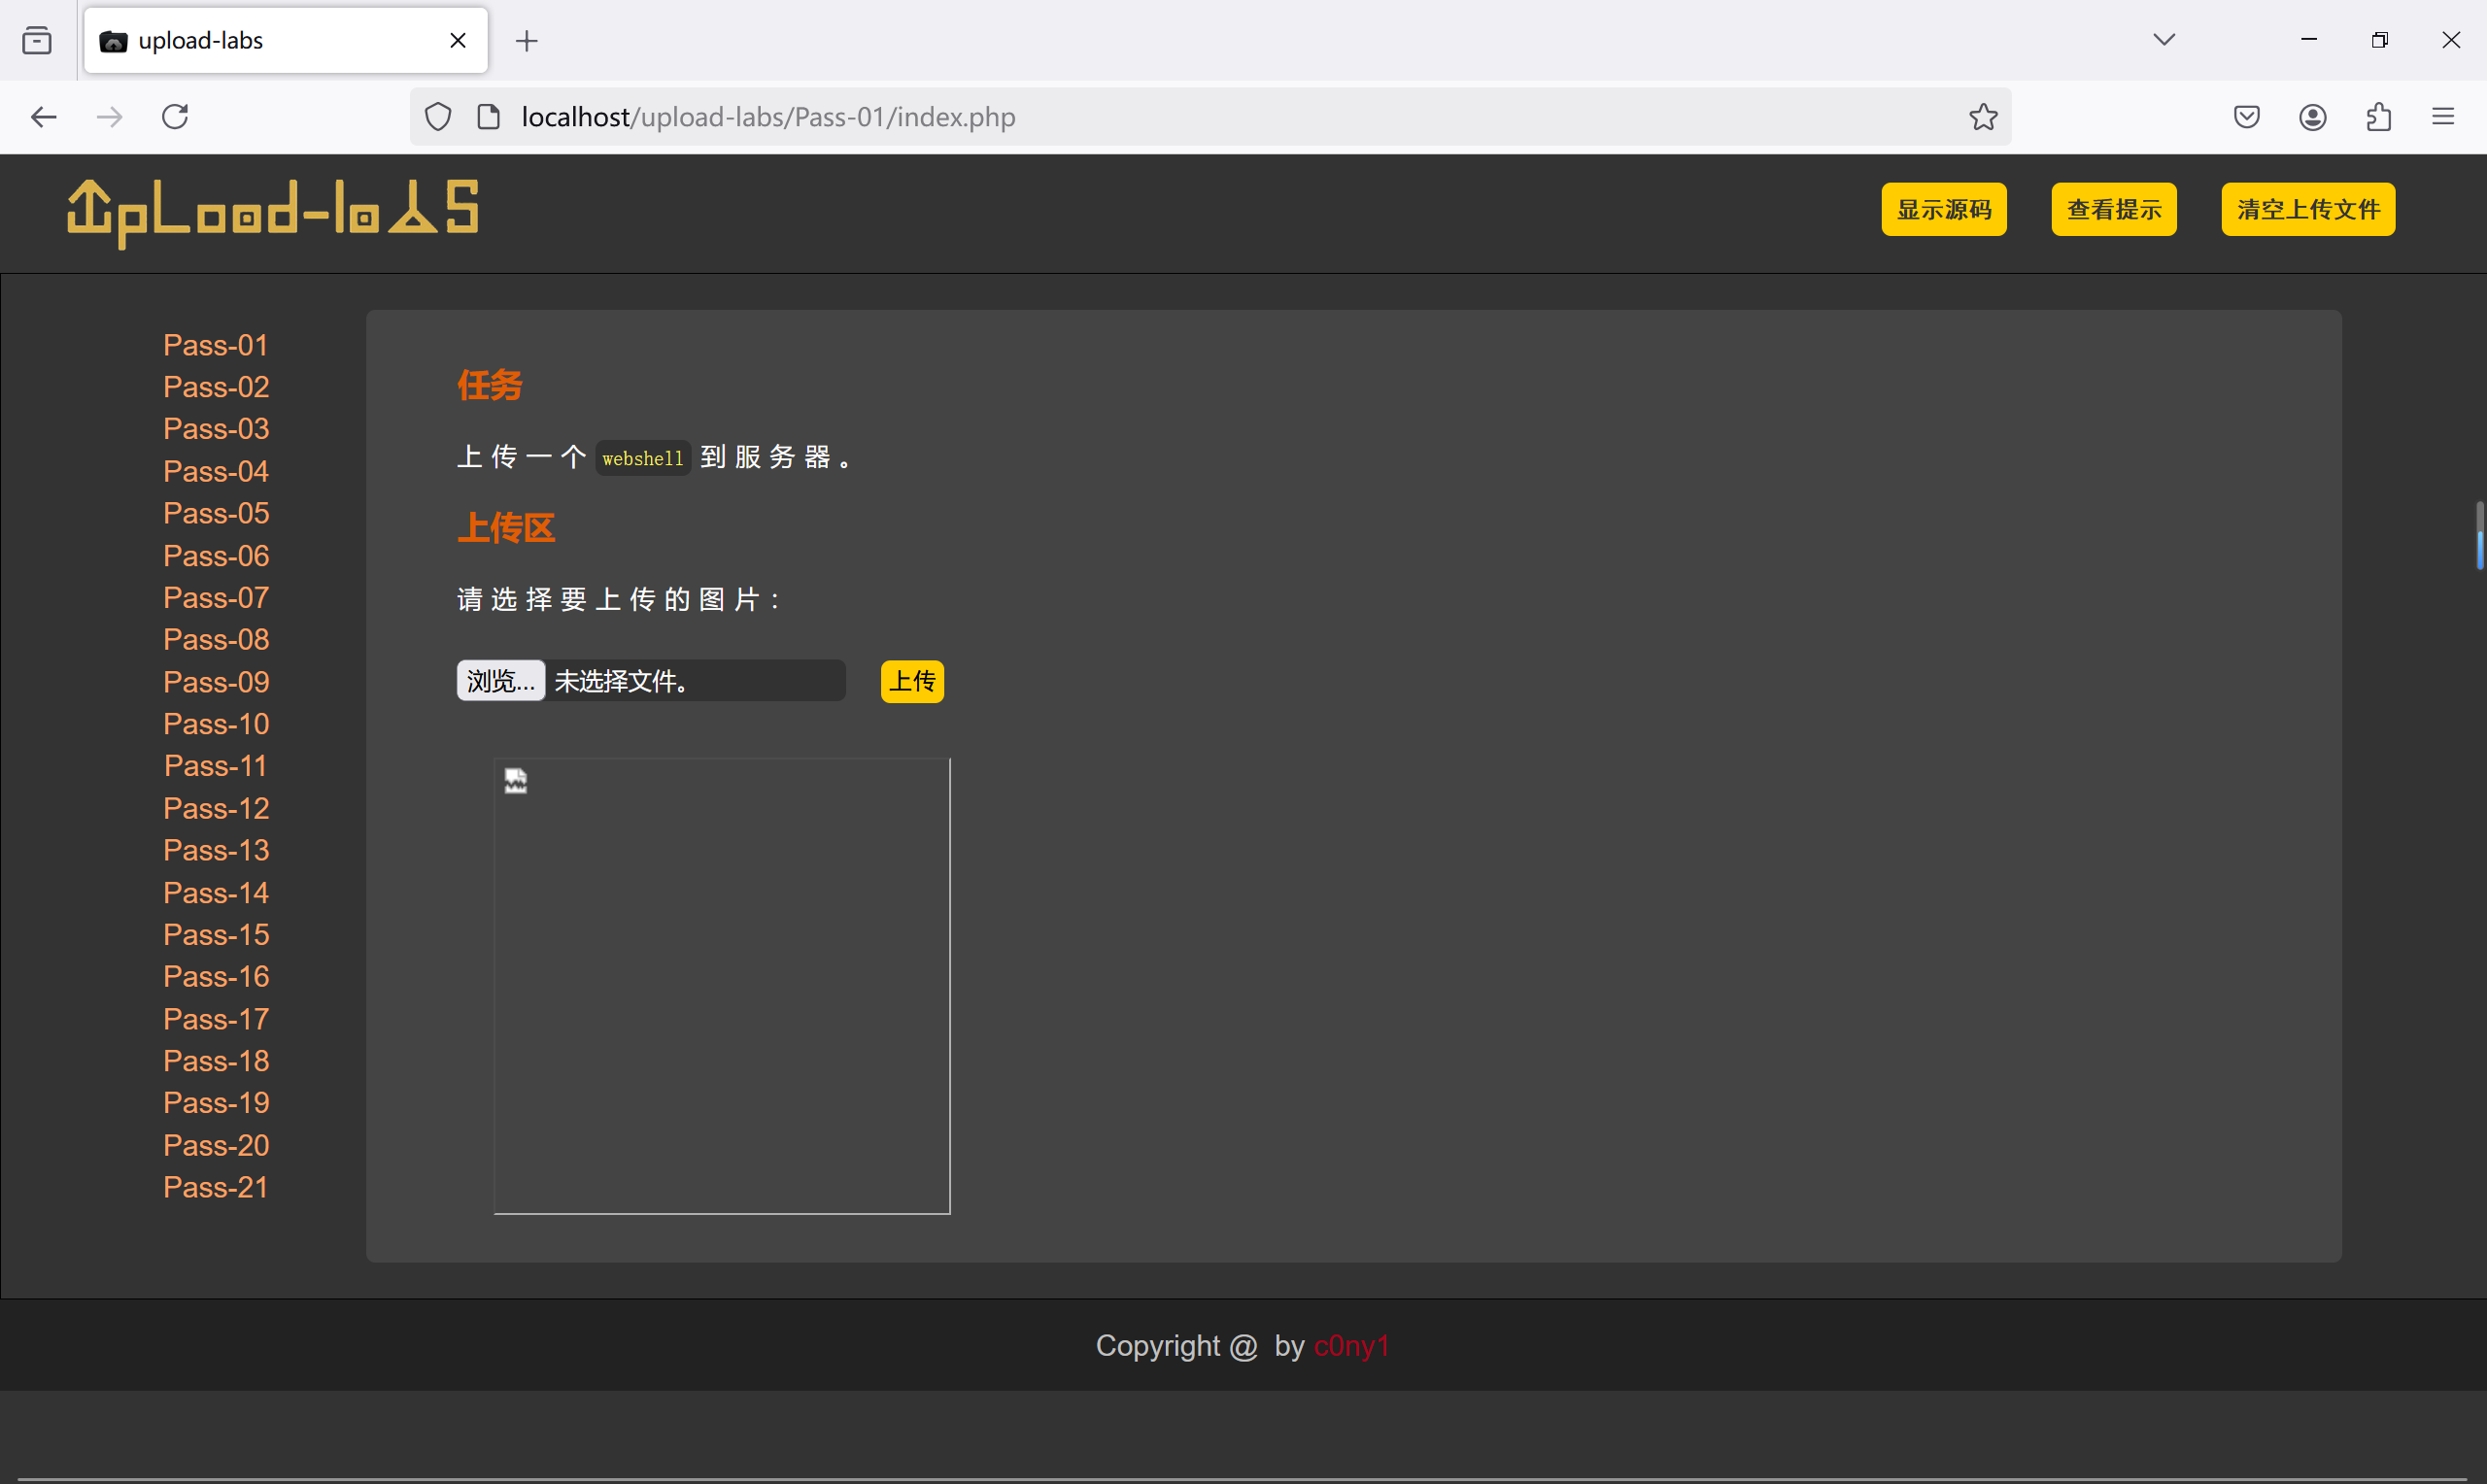Open the Pass-05 level link
Screen dimensions: 2487x1484
point(216,513)
